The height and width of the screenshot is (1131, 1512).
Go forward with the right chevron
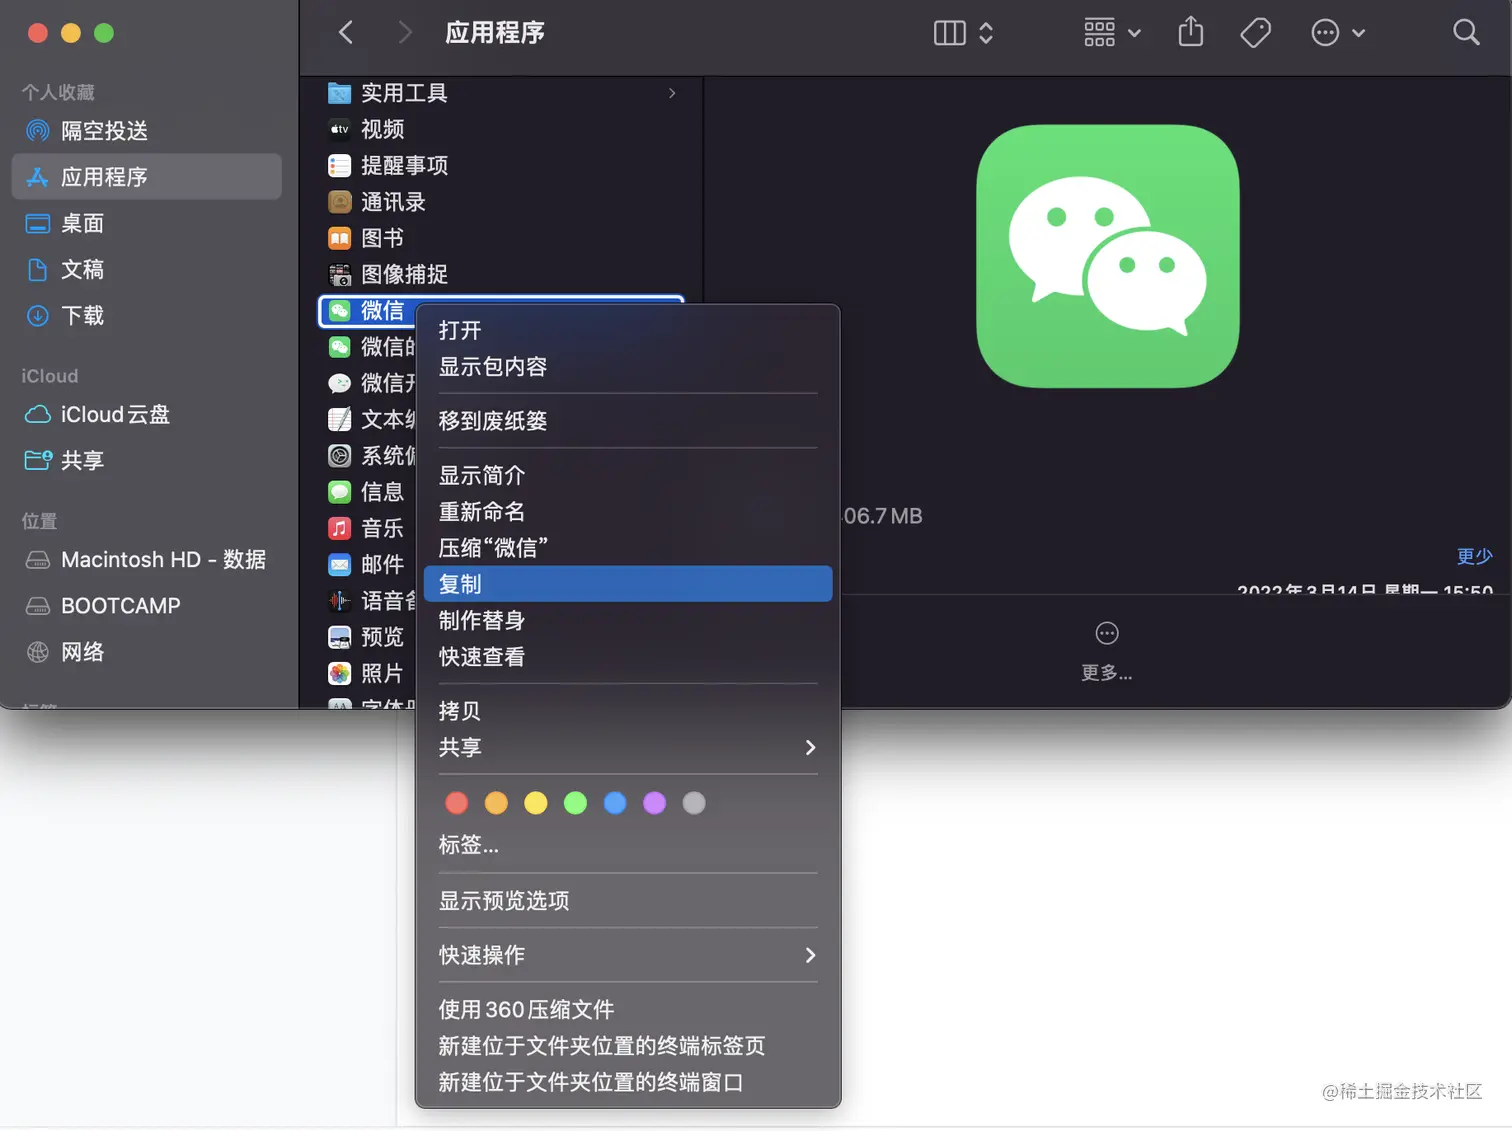pyautogui.click(x=404, y=33)
